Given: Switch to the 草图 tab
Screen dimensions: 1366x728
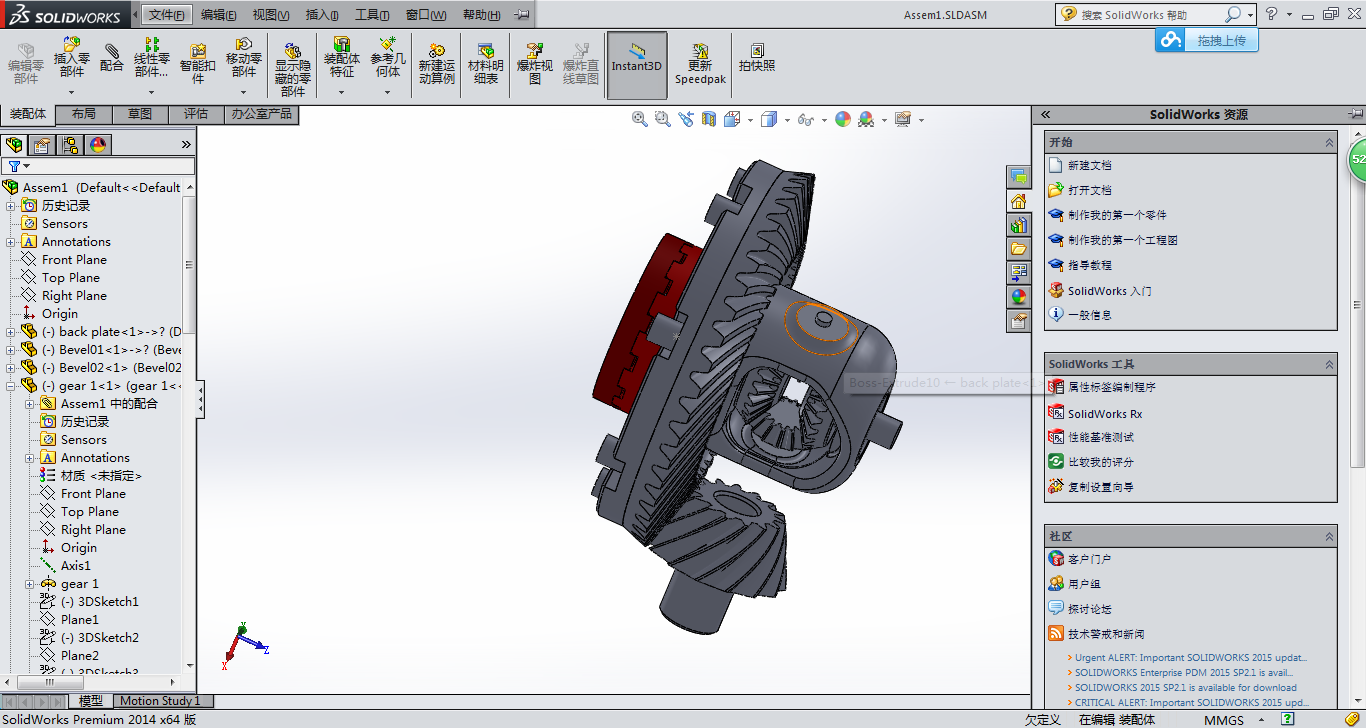Looking at the screenshot, I should click(x=140, y=114).
